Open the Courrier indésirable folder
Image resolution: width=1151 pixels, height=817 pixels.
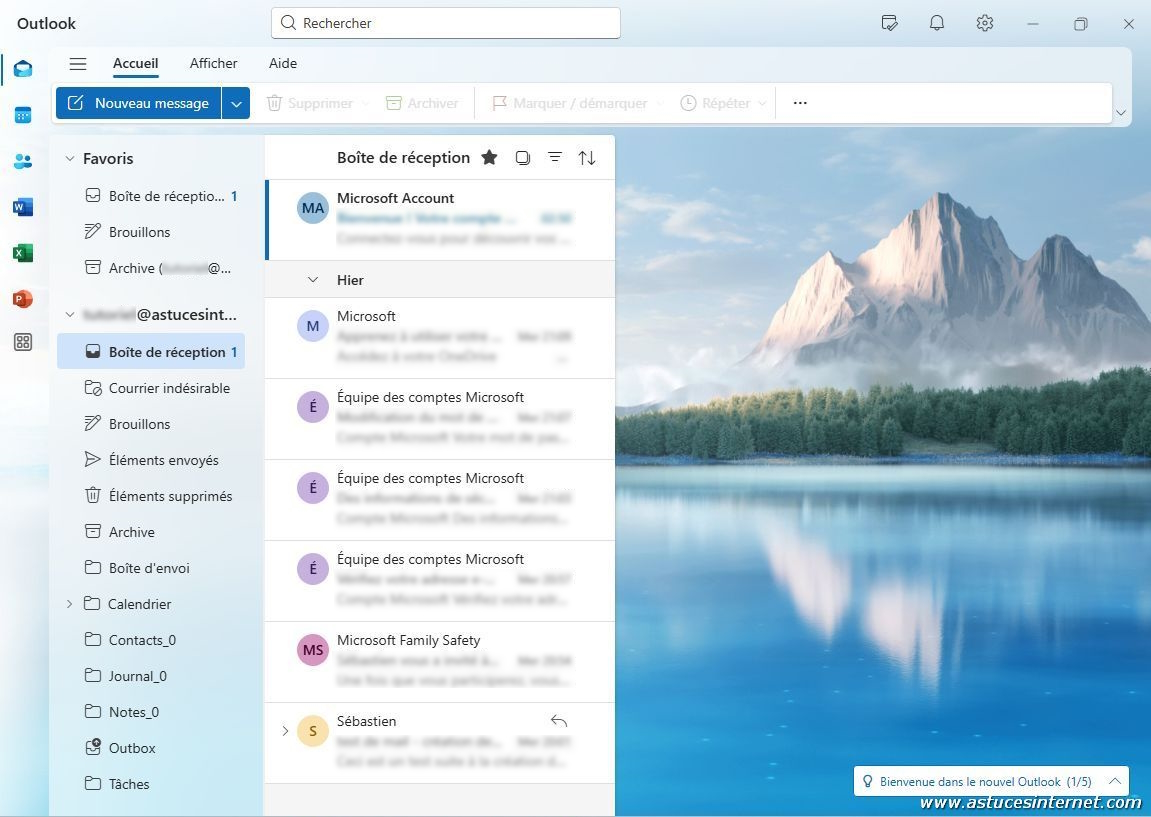(x=151, y=388)
